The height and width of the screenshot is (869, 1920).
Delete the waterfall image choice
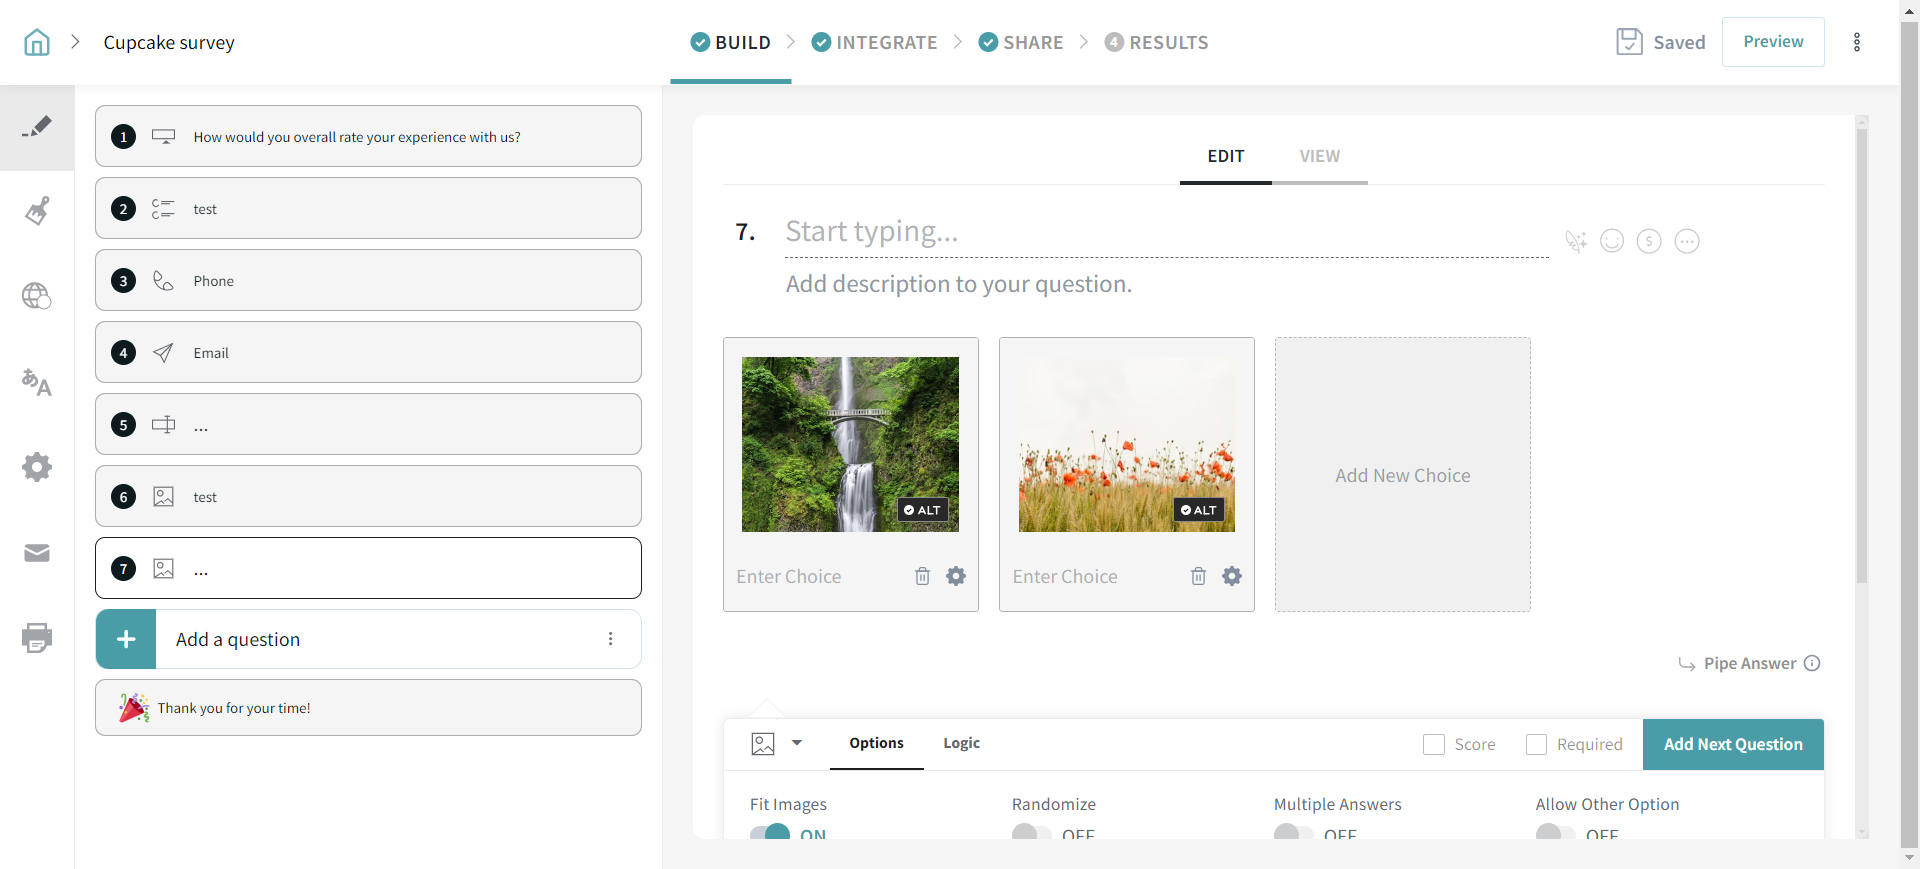click(x=922, y=576)
